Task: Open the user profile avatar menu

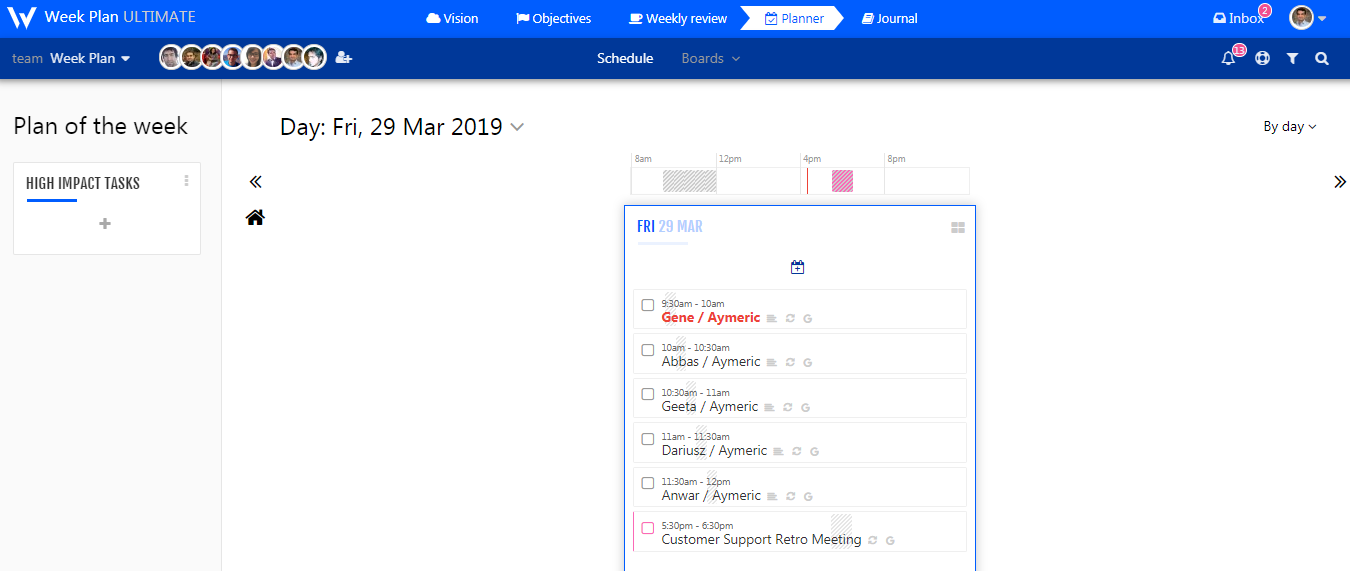Action: pyautogui.click(x=1308, y=18)
